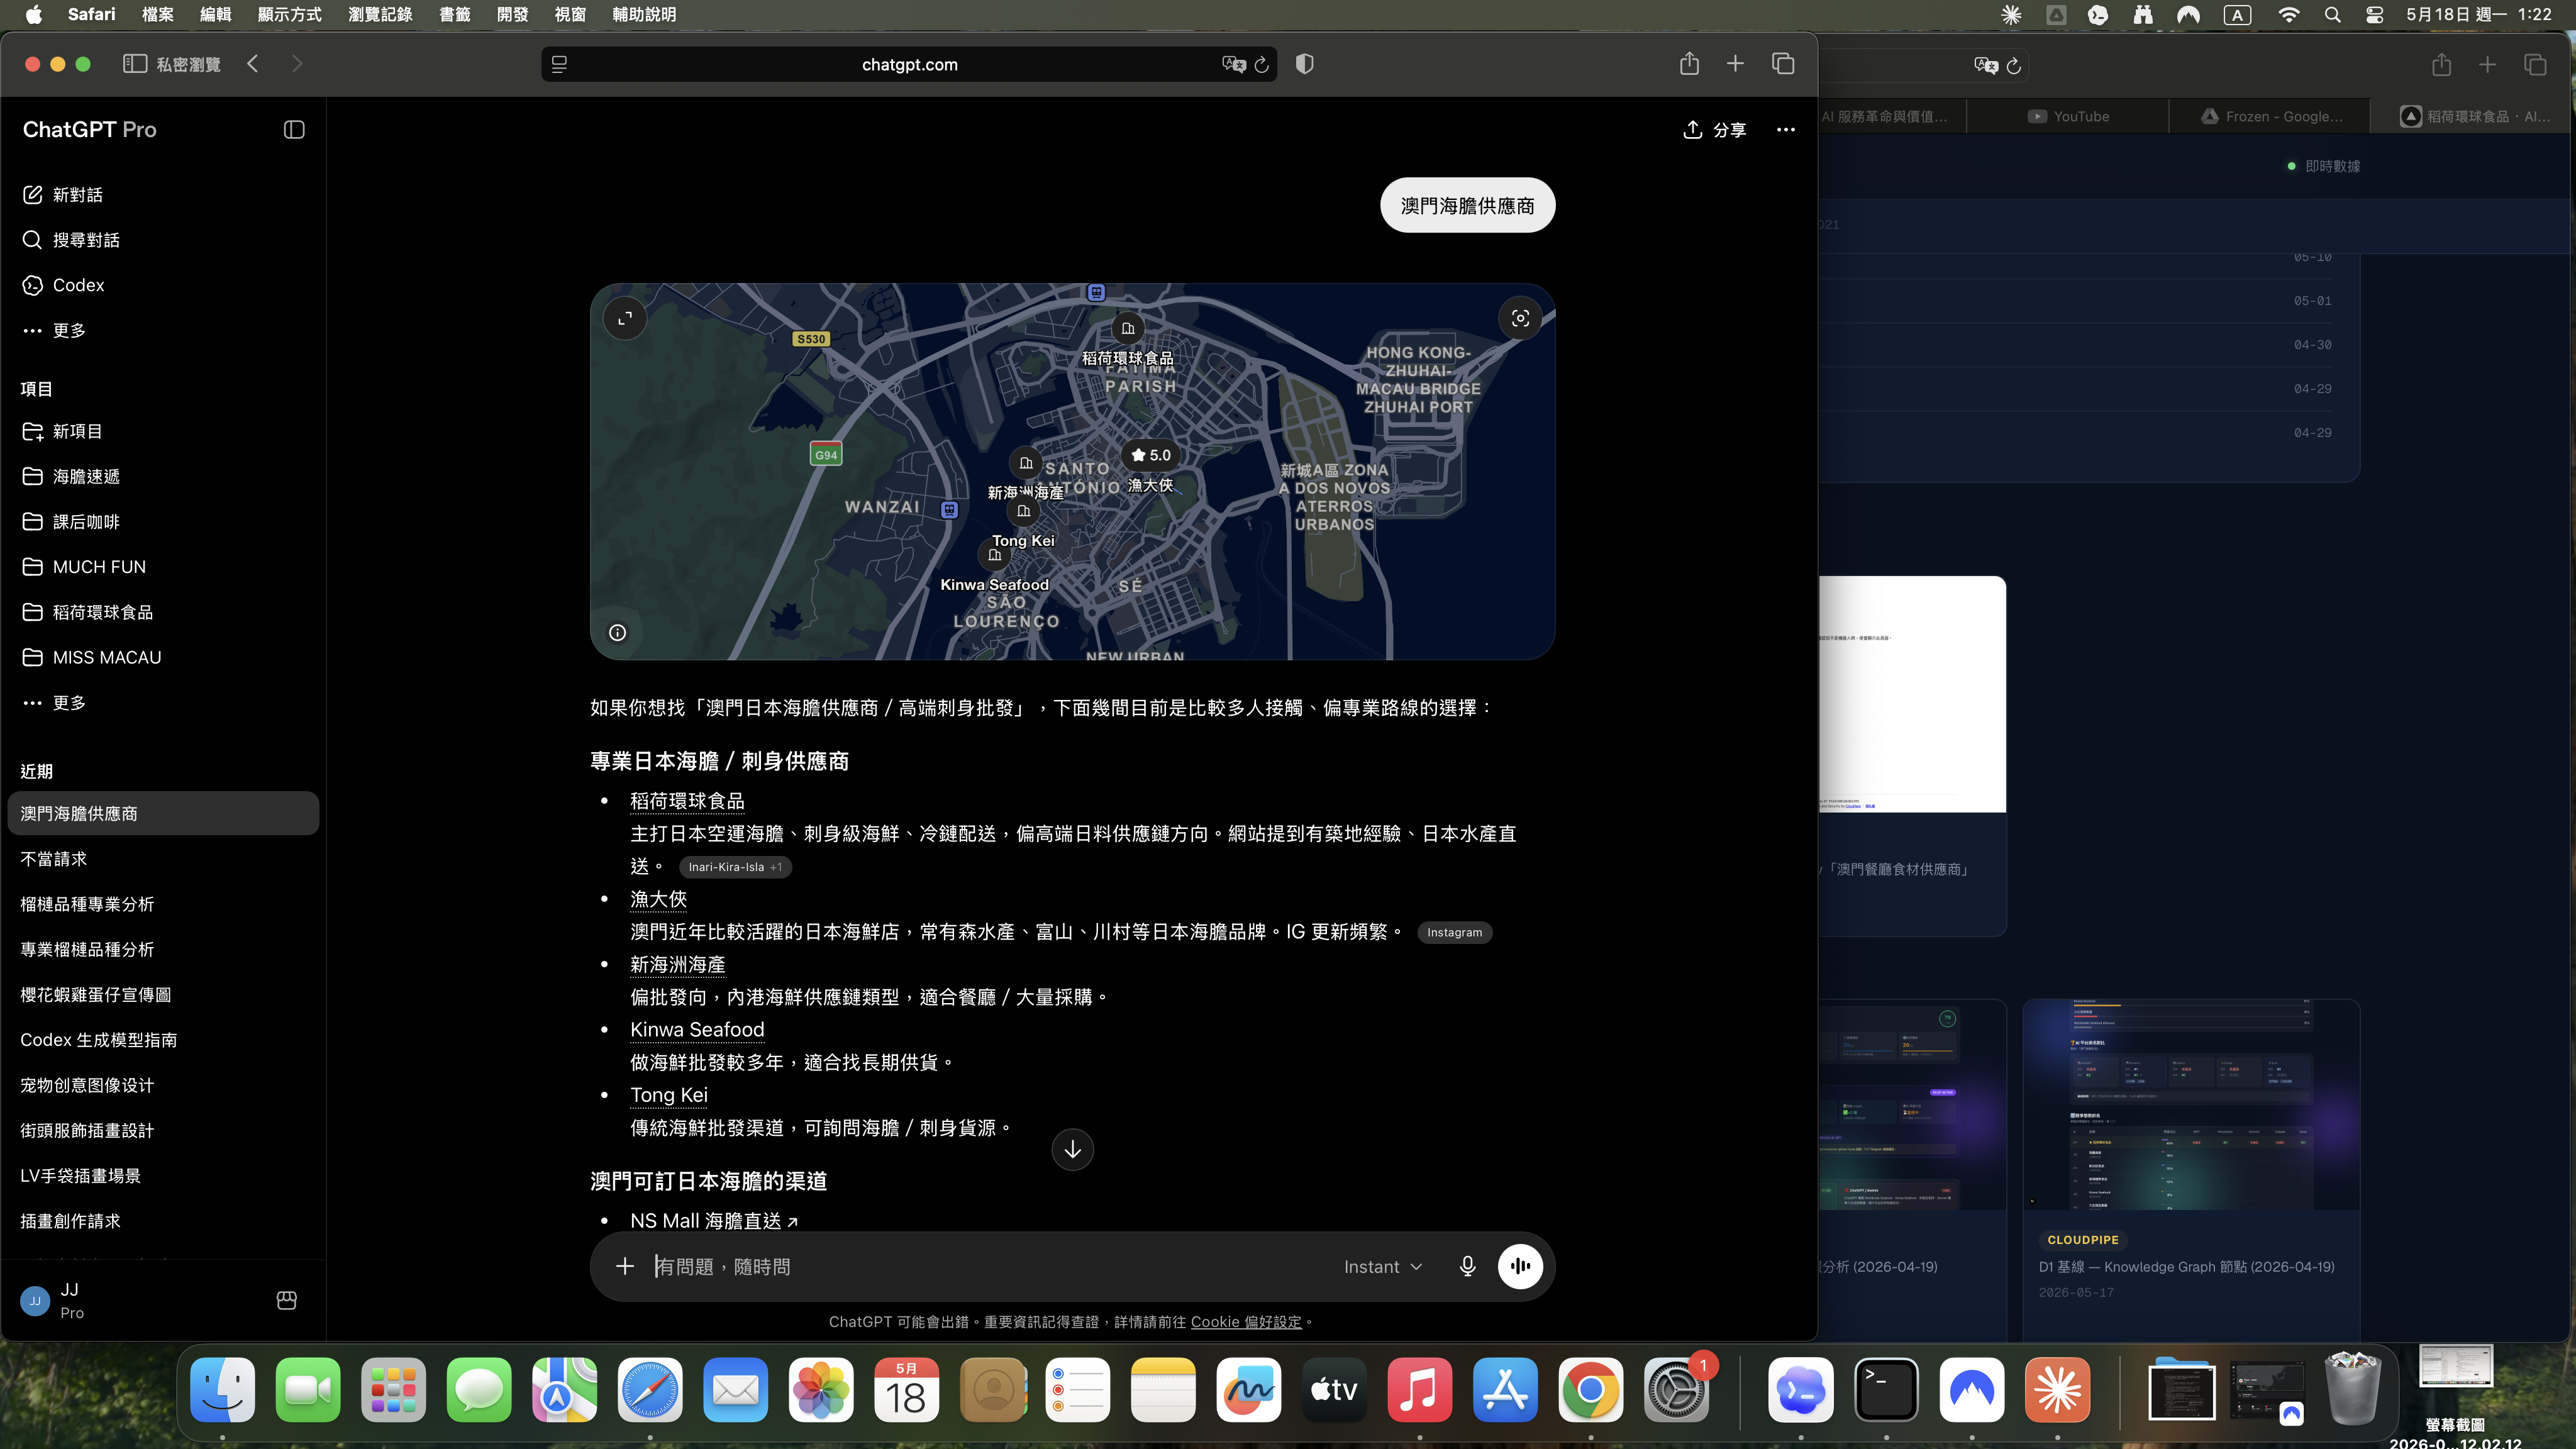Go back with Safari back arrow
This screenshot has width=2576, height=1449.
point(253,64)
